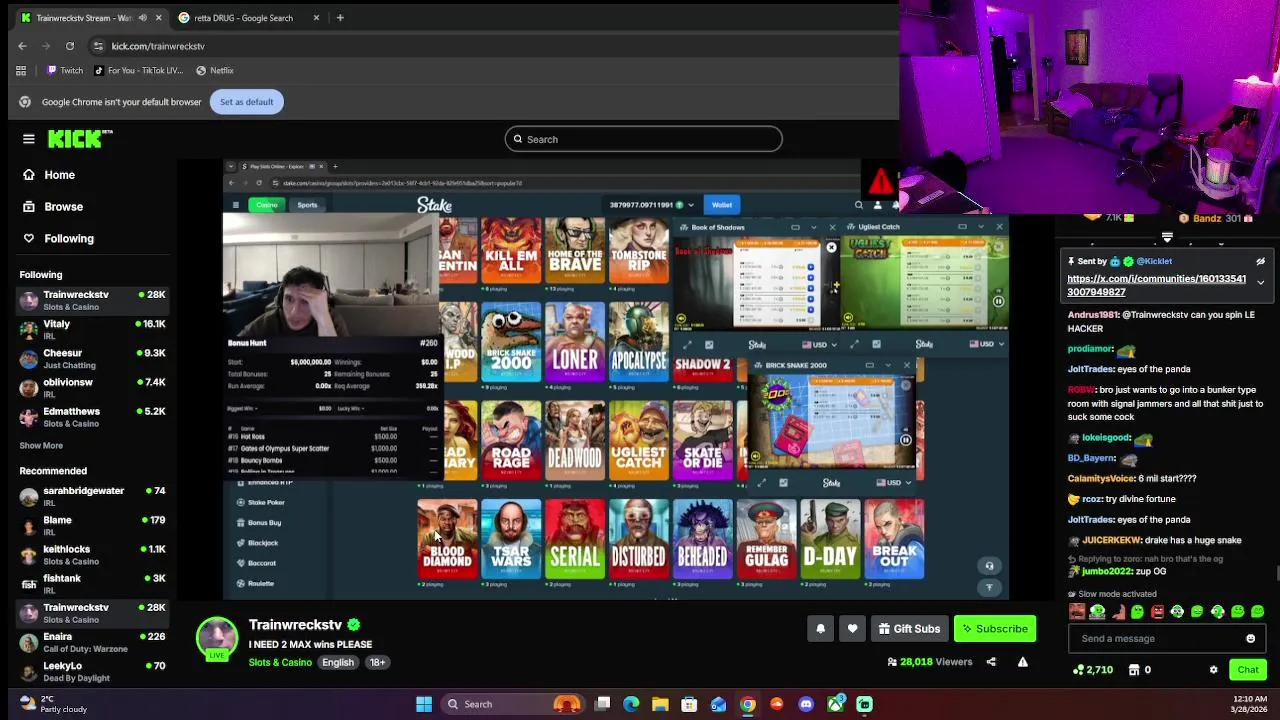Hide the pinned Kicklet message
The height and width of the screenshot is (720, 1280).
pos(1260,261)
